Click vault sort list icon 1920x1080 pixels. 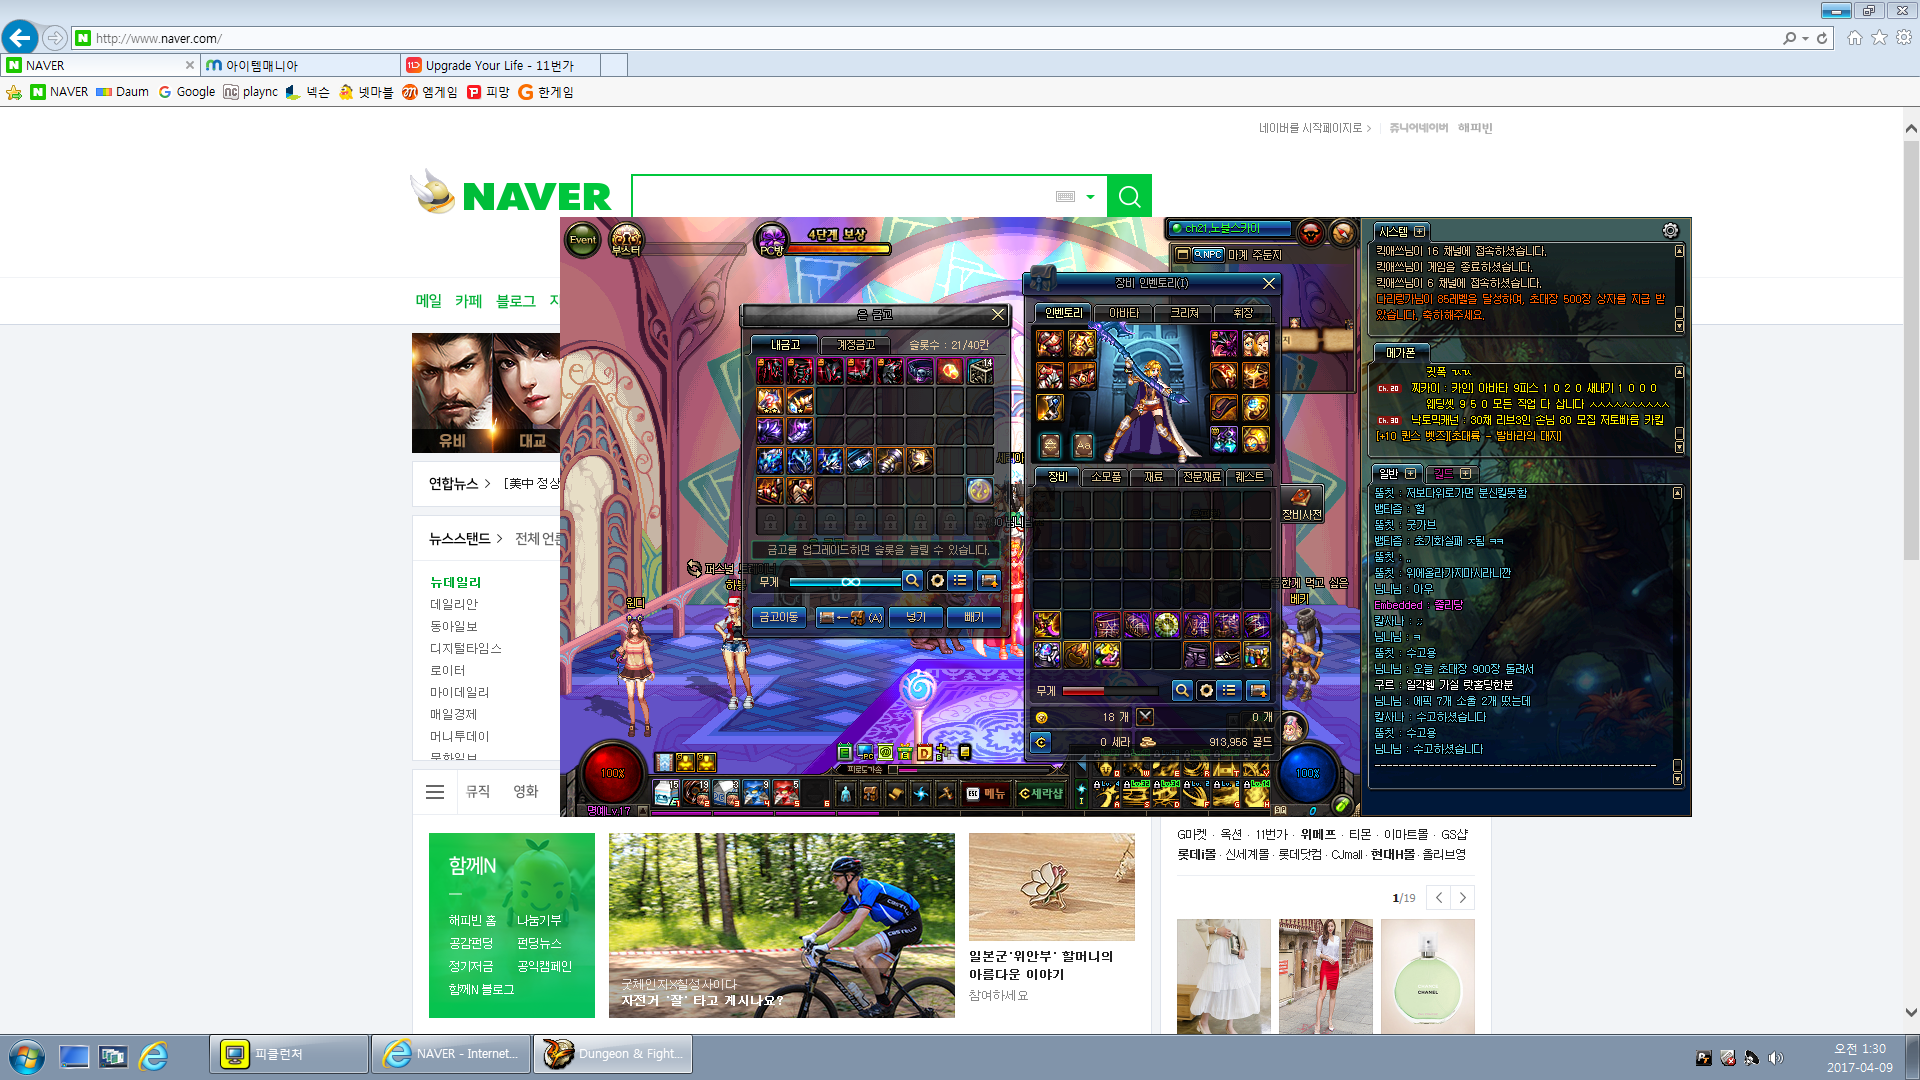(x=960, y=581)
